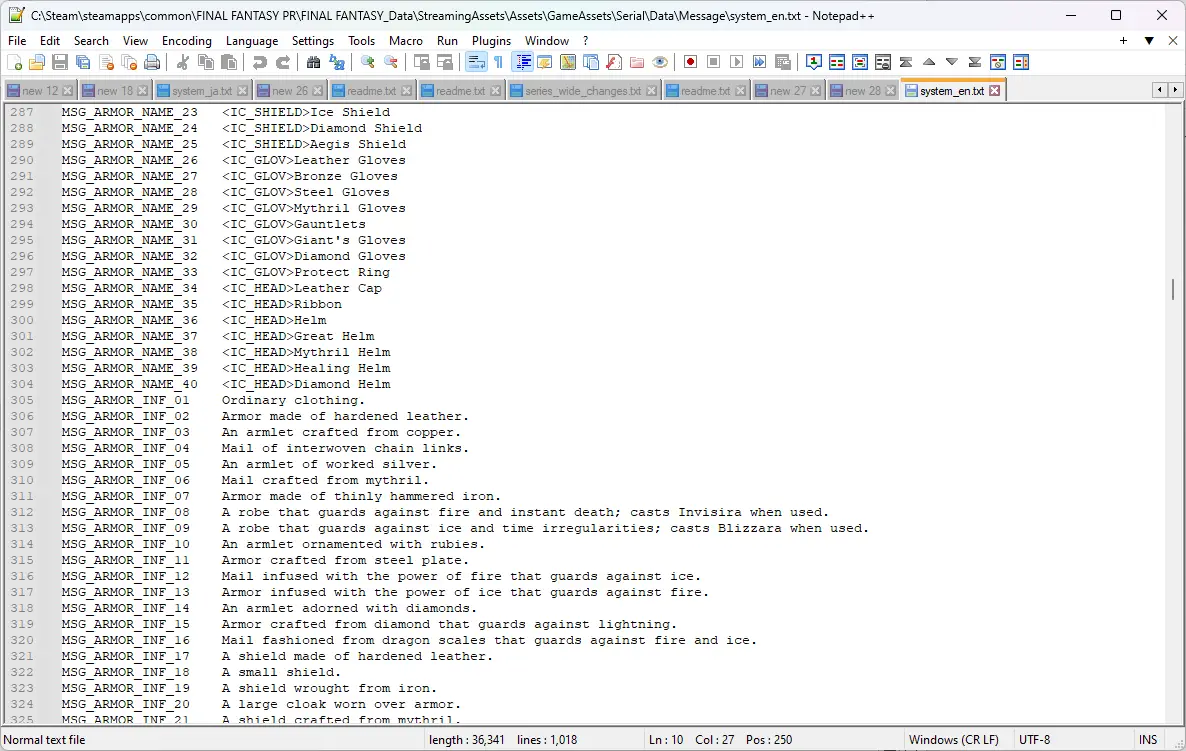Click the Open file folder icon

click(x=37, y=63)
